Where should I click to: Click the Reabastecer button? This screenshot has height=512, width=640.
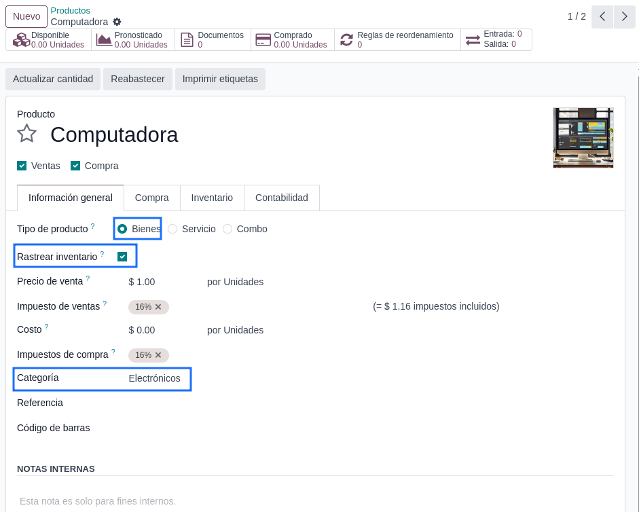[x=138, y=79]
